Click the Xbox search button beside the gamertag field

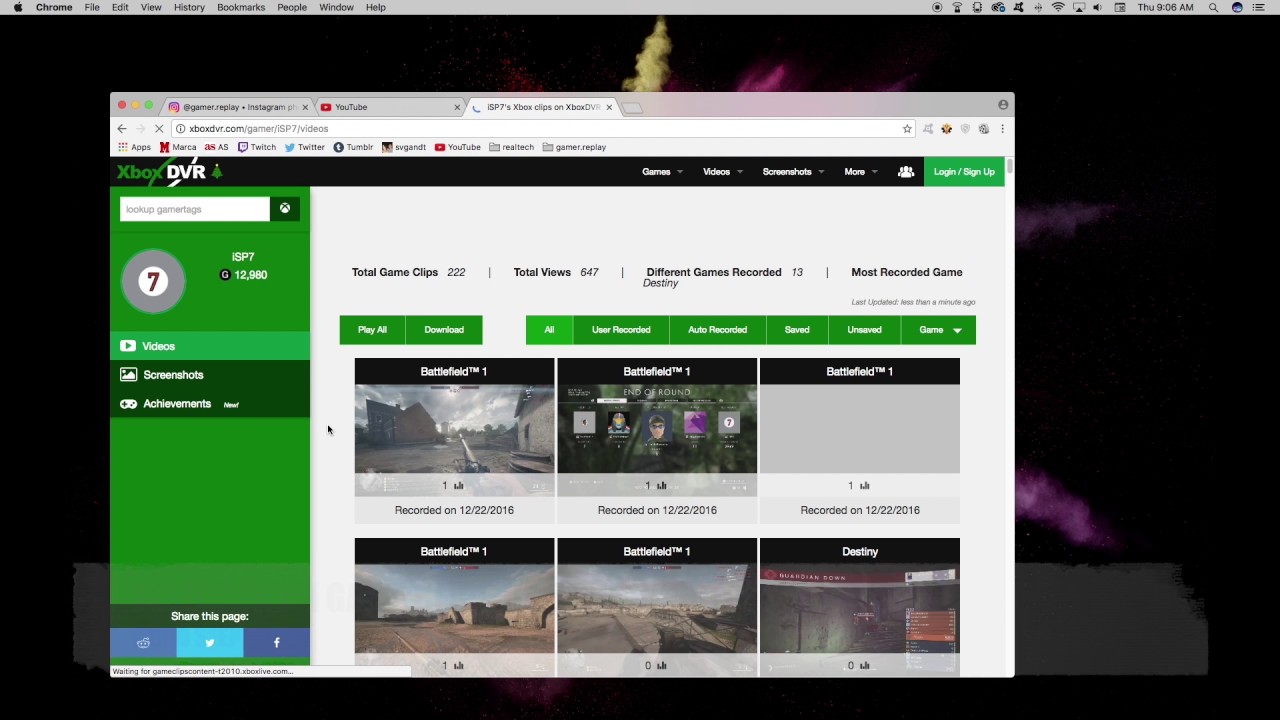pyautogui.click(x=285, y=208)
